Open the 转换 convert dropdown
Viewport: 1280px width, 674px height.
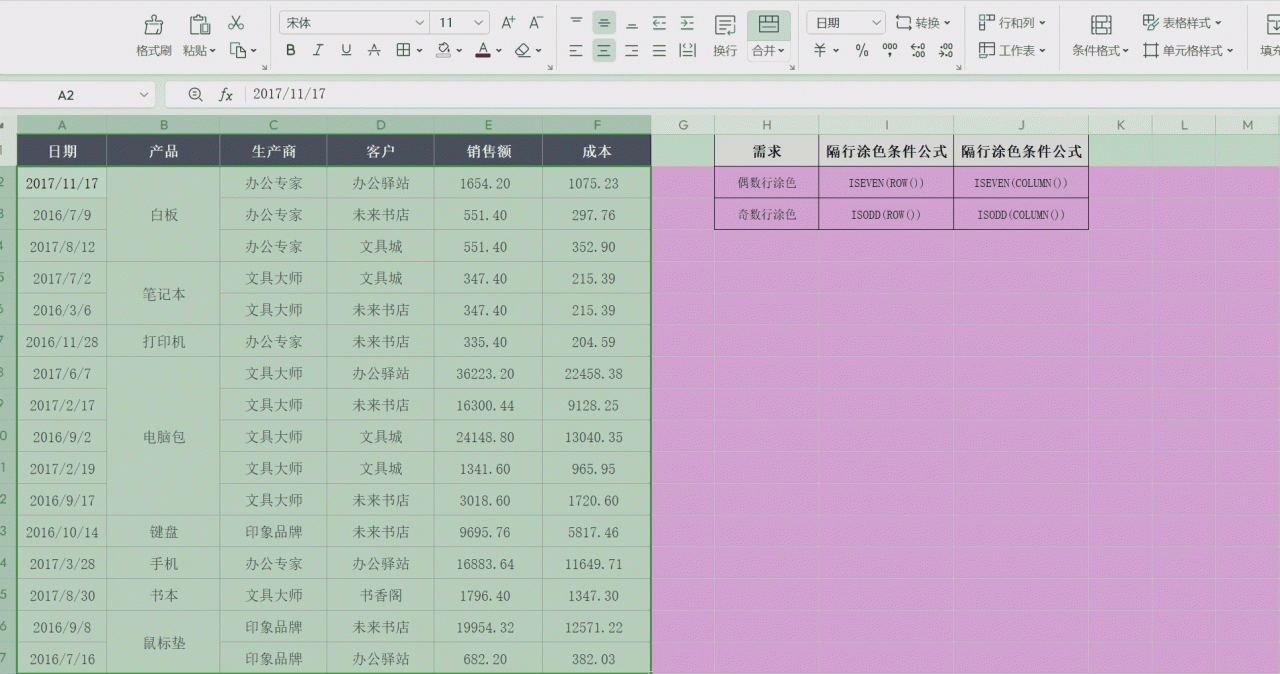(x=923, y=22)
